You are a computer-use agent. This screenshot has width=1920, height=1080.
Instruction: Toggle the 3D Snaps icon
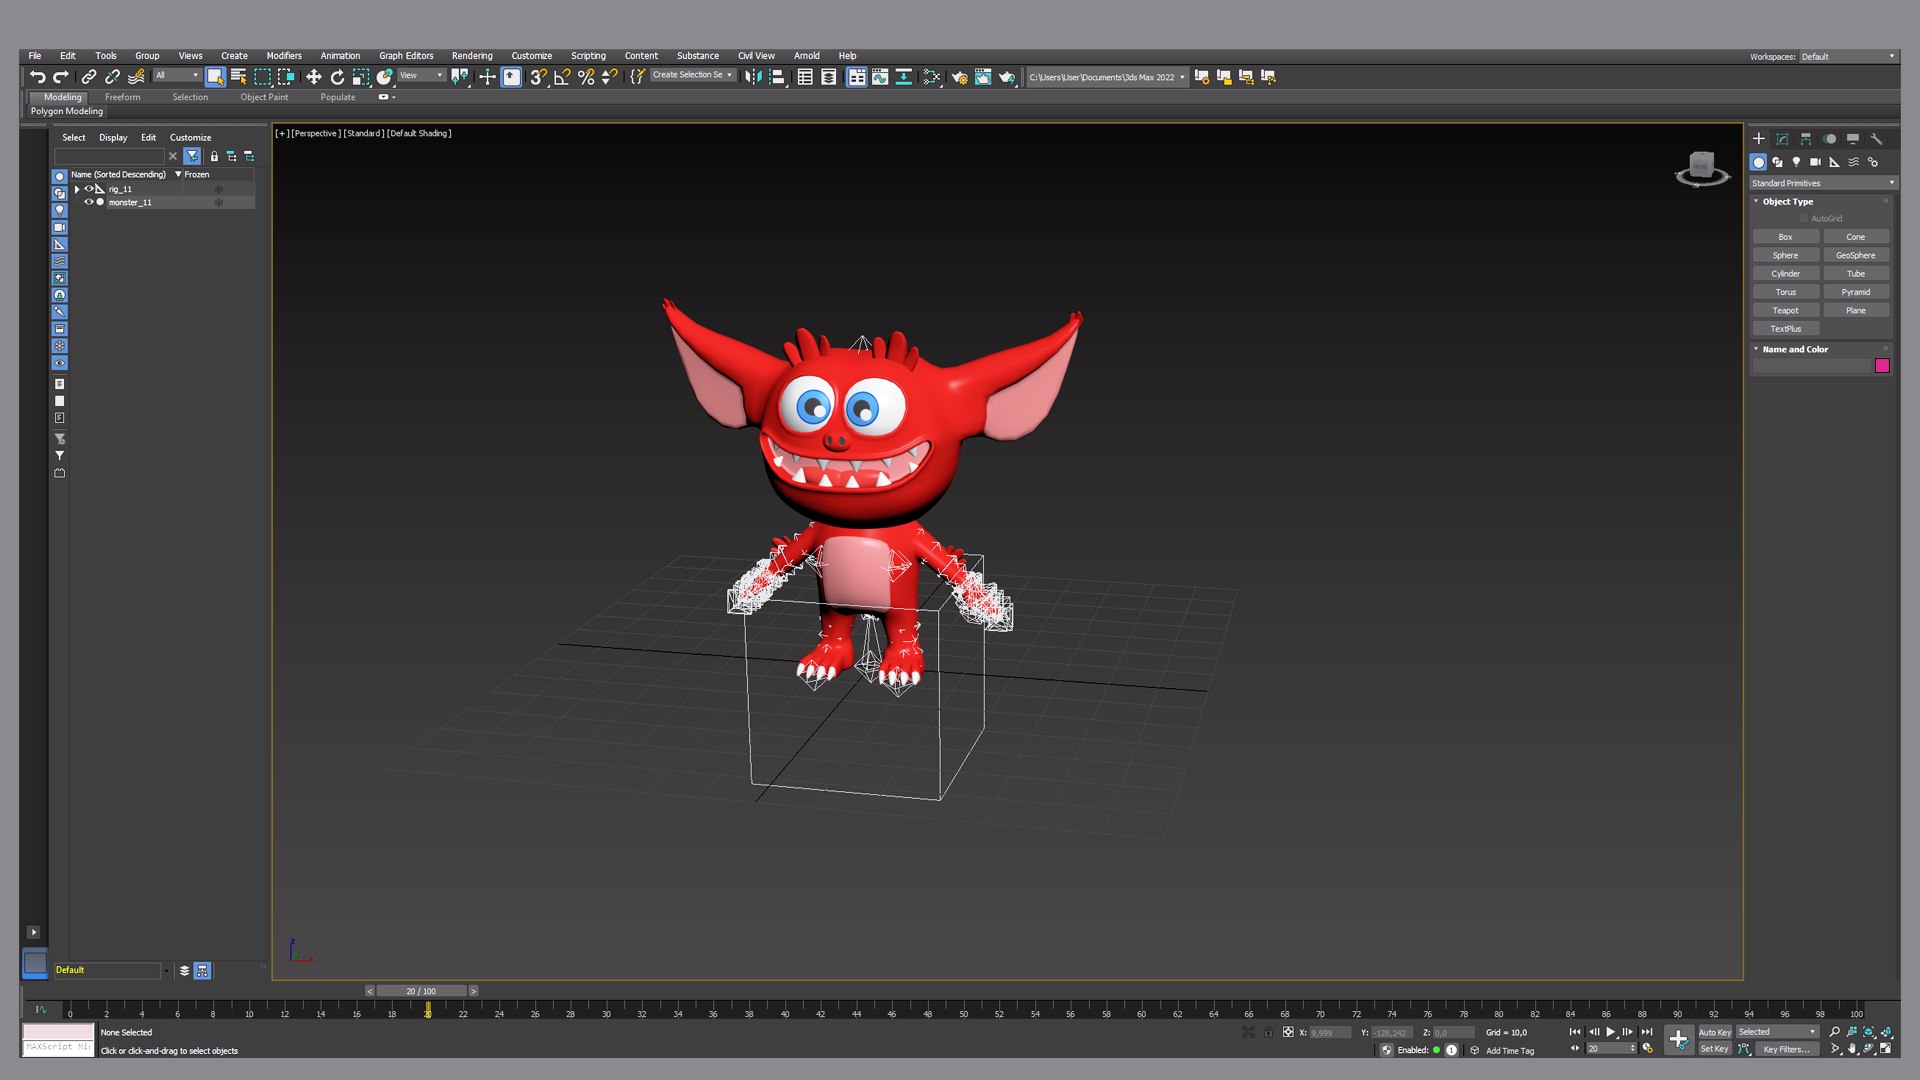point(538,77)
